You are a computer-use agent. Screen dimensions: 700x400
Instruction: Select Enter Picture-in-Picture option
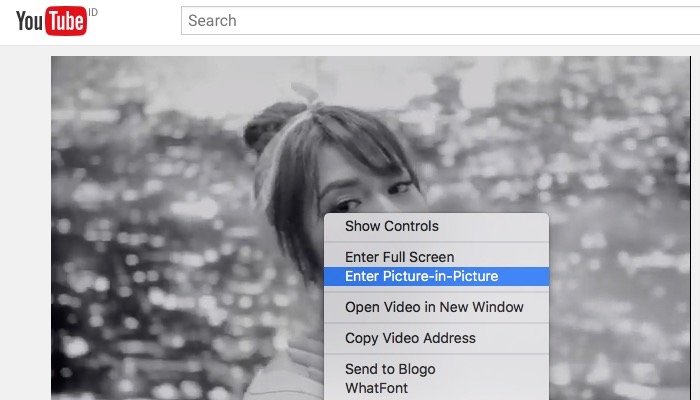tap(436, 276)
